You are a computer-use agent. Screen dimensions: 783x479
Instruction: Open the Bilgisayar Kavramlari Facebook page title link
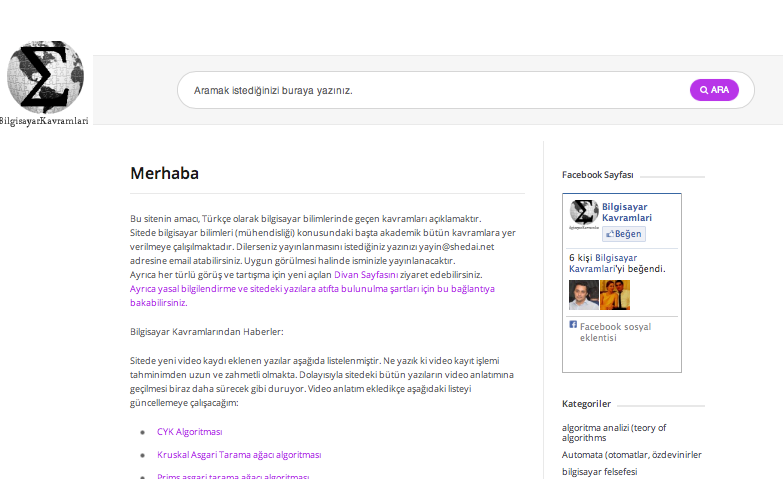tap(627, 212)
